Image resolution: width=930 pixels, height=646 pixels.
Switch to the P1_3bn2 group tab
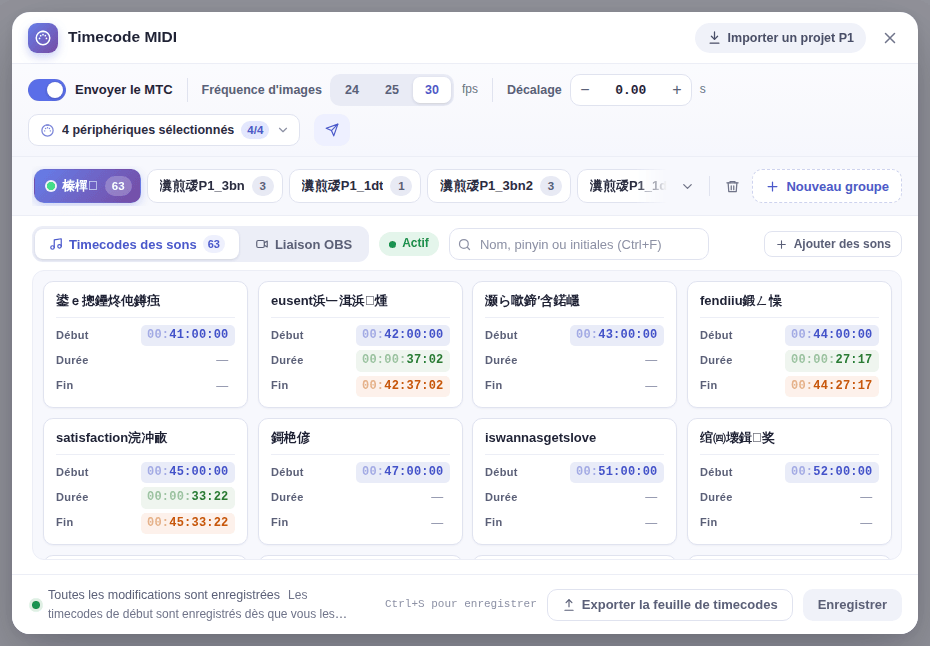[x=499, y=186]
